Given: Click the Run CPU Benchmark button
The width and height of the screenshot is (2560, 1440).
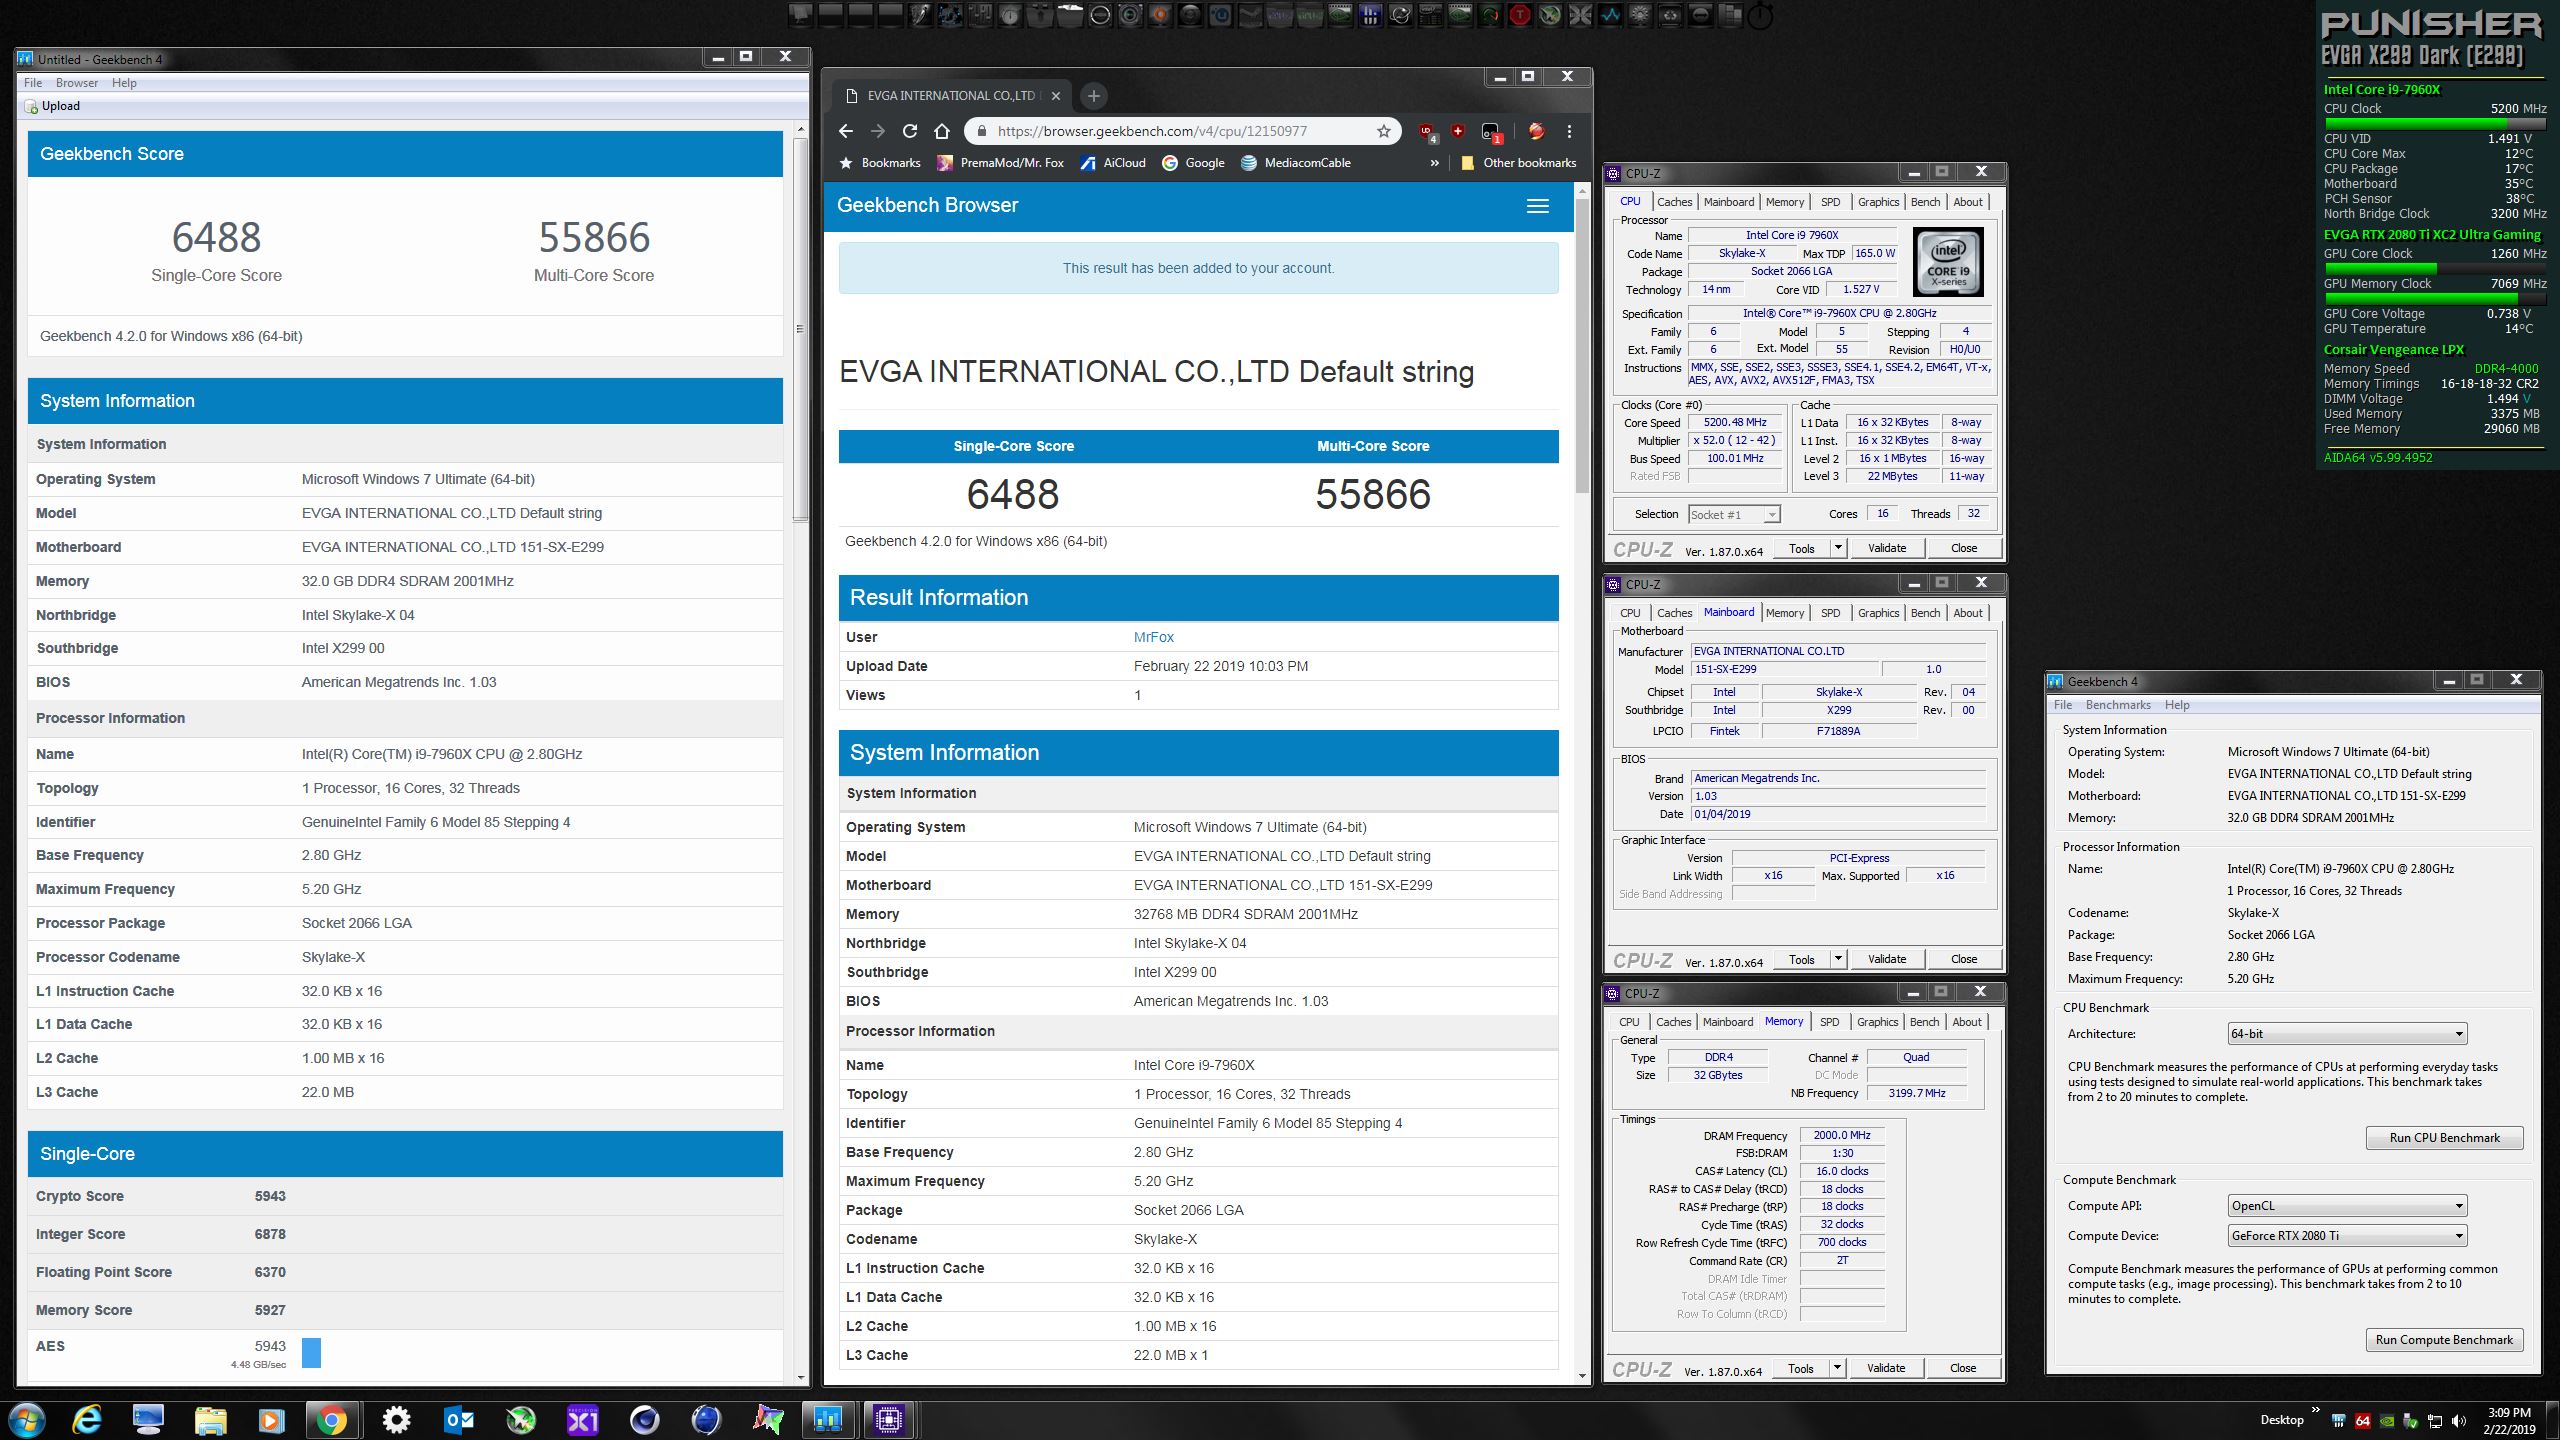Looking at the screenshot, I should pos(2443,1138).
